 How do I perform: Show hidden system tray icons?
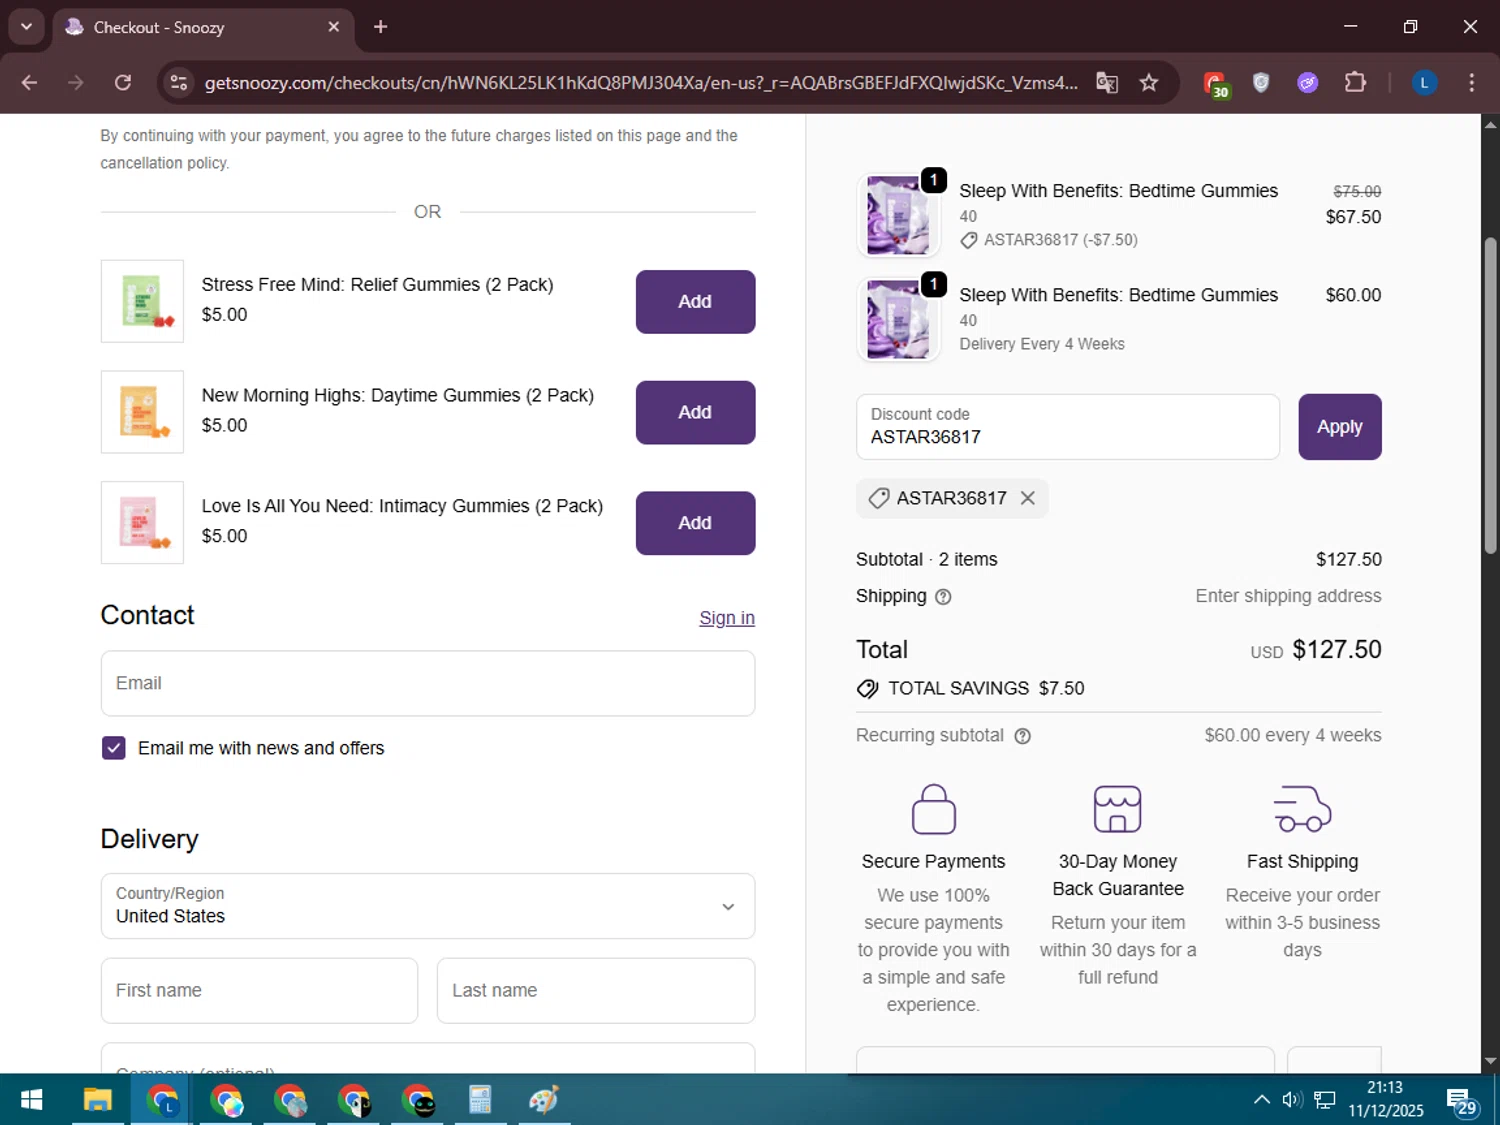pyautogui.click(x=1262, y=1100)
